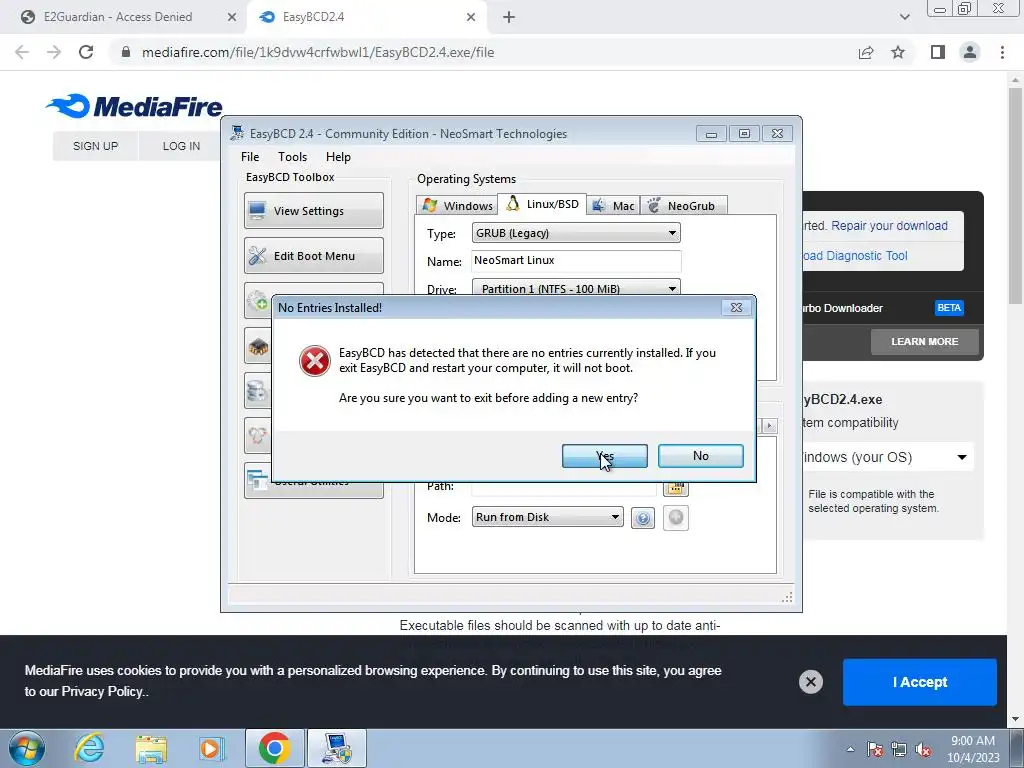Image resolution: width=1024 pixels, height=768 pixels.
Task: Click the NeoSmart Linux name field
Action: (x=576, y=261)
